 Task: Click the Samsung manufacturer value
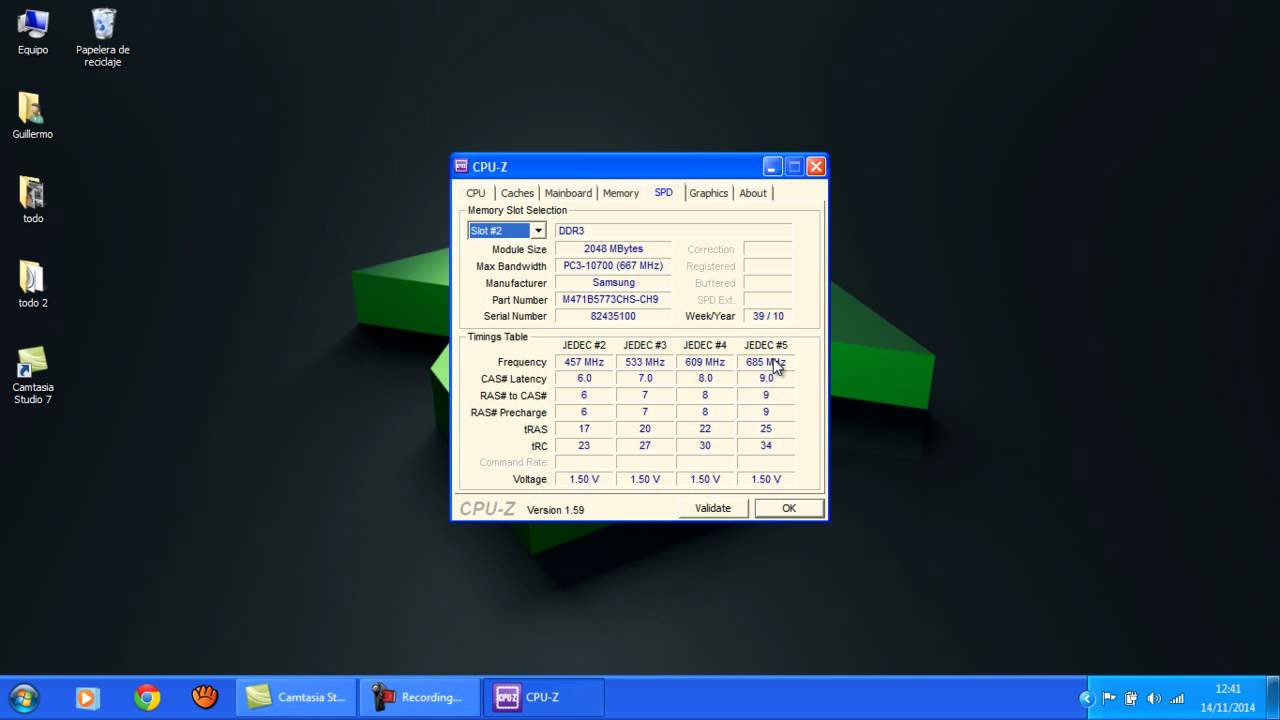[614, 283]
